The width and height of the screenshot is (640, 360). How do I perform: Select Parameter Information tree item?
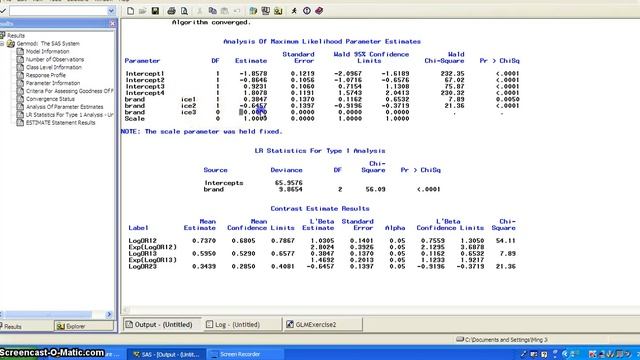click(53, 83)
